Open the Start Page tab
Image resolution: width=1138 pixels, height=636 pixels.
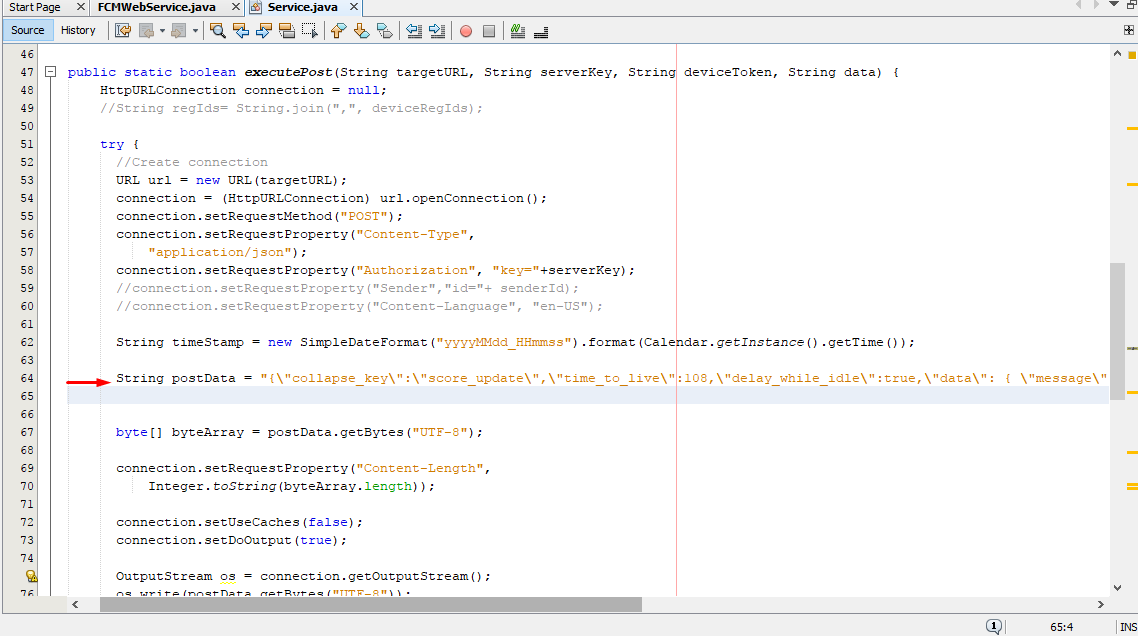coord(34,7)
